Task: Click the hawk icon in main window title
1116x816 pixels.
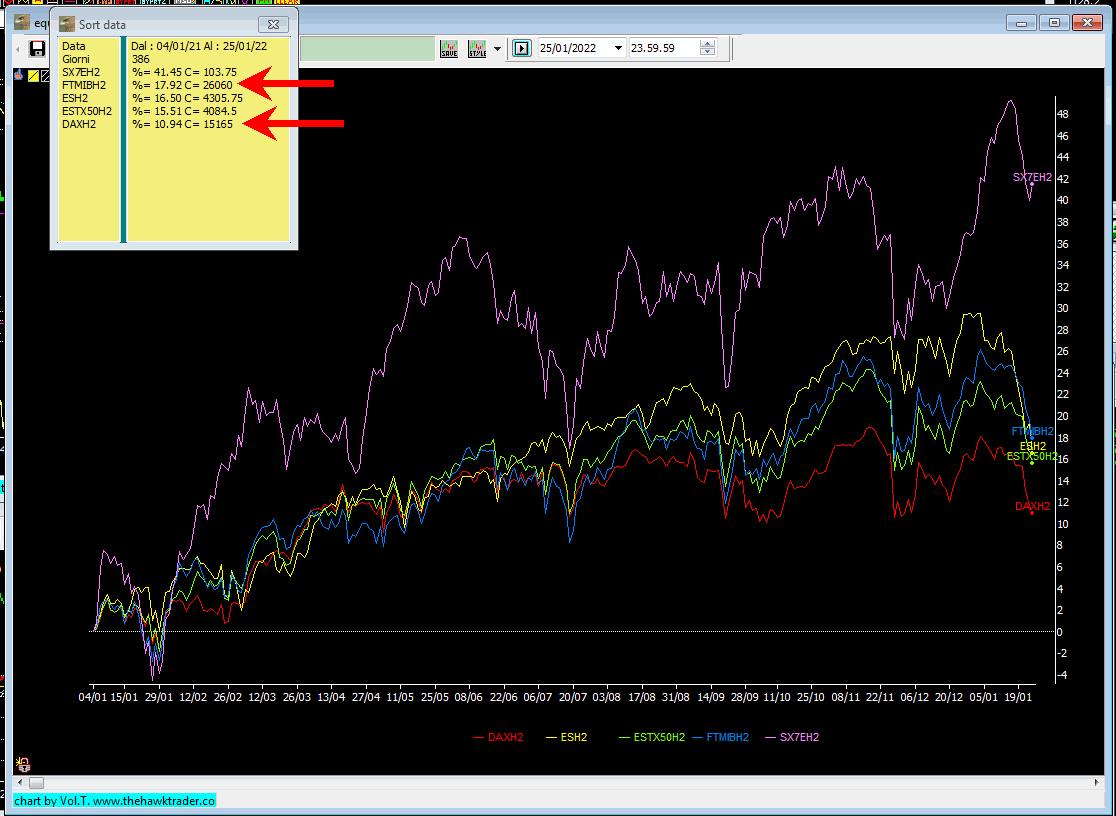Action: coord(22,23)
